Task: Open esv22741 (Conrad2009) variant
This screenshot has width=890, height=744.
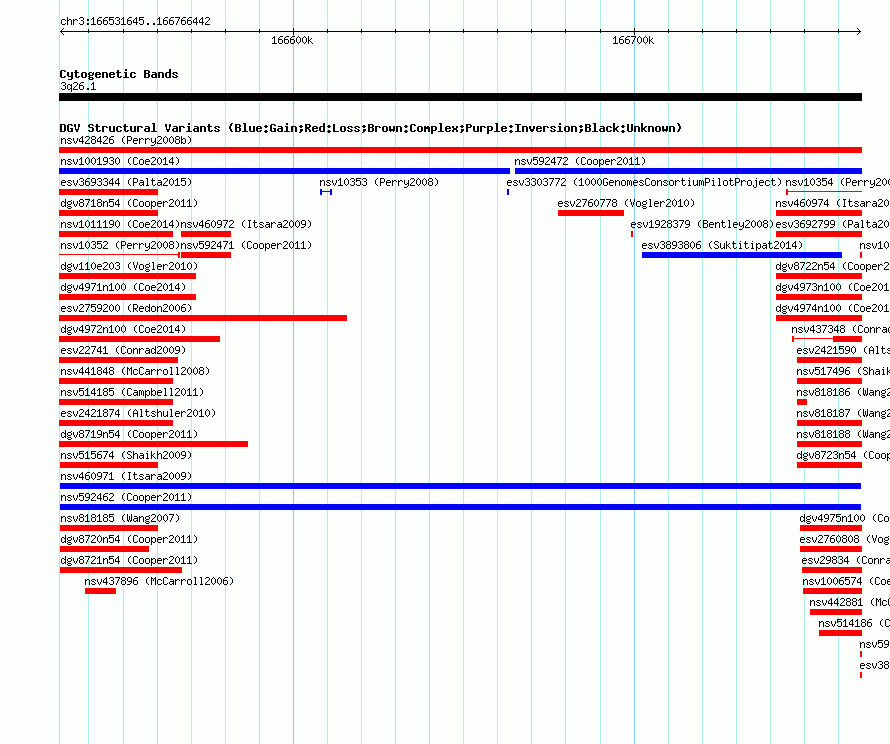Action: (123, 350)
